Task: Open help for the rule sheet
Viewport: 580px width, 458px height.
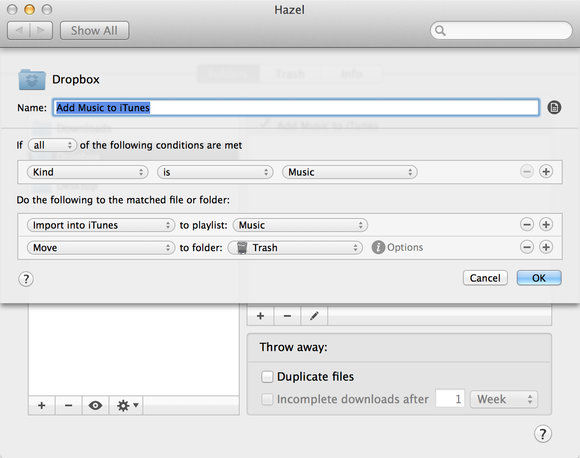Action: coord(26,279)
